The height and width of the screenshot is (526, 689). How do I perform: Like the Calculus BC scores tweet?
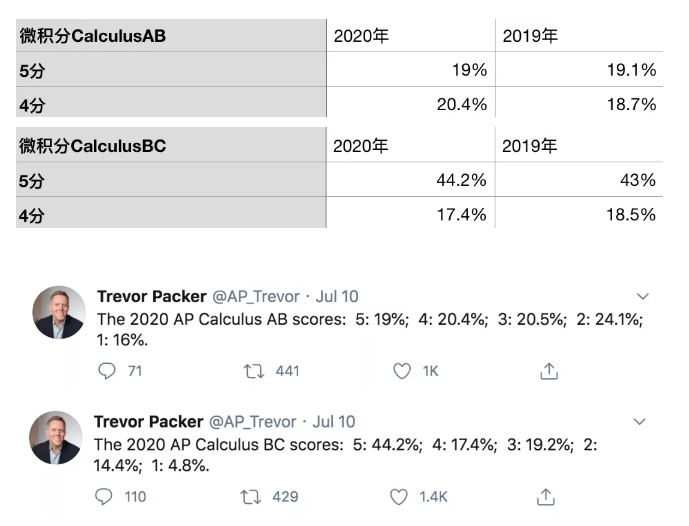click(399, 497)
